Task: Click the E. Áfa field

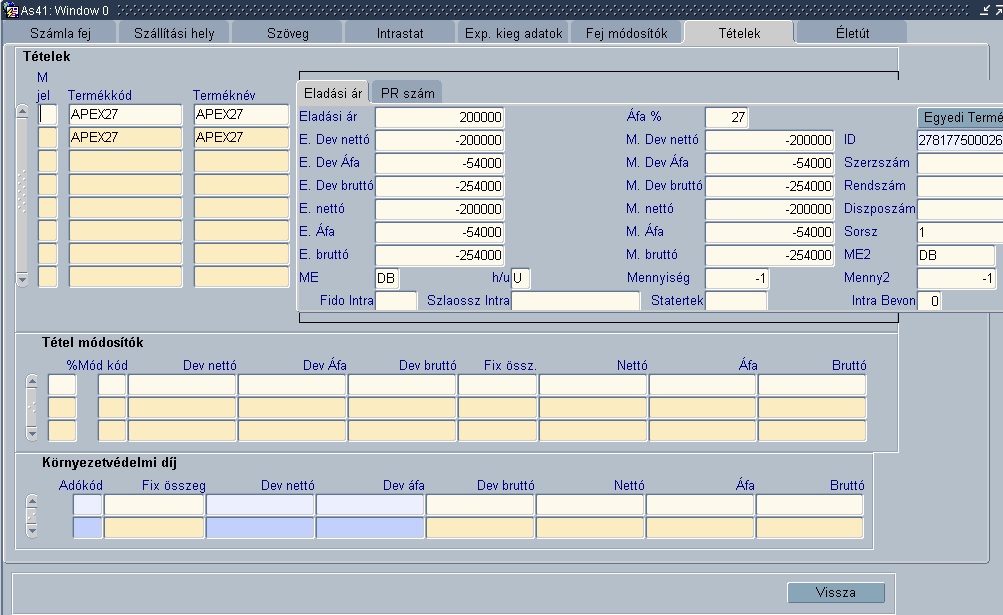Action: 439,232
